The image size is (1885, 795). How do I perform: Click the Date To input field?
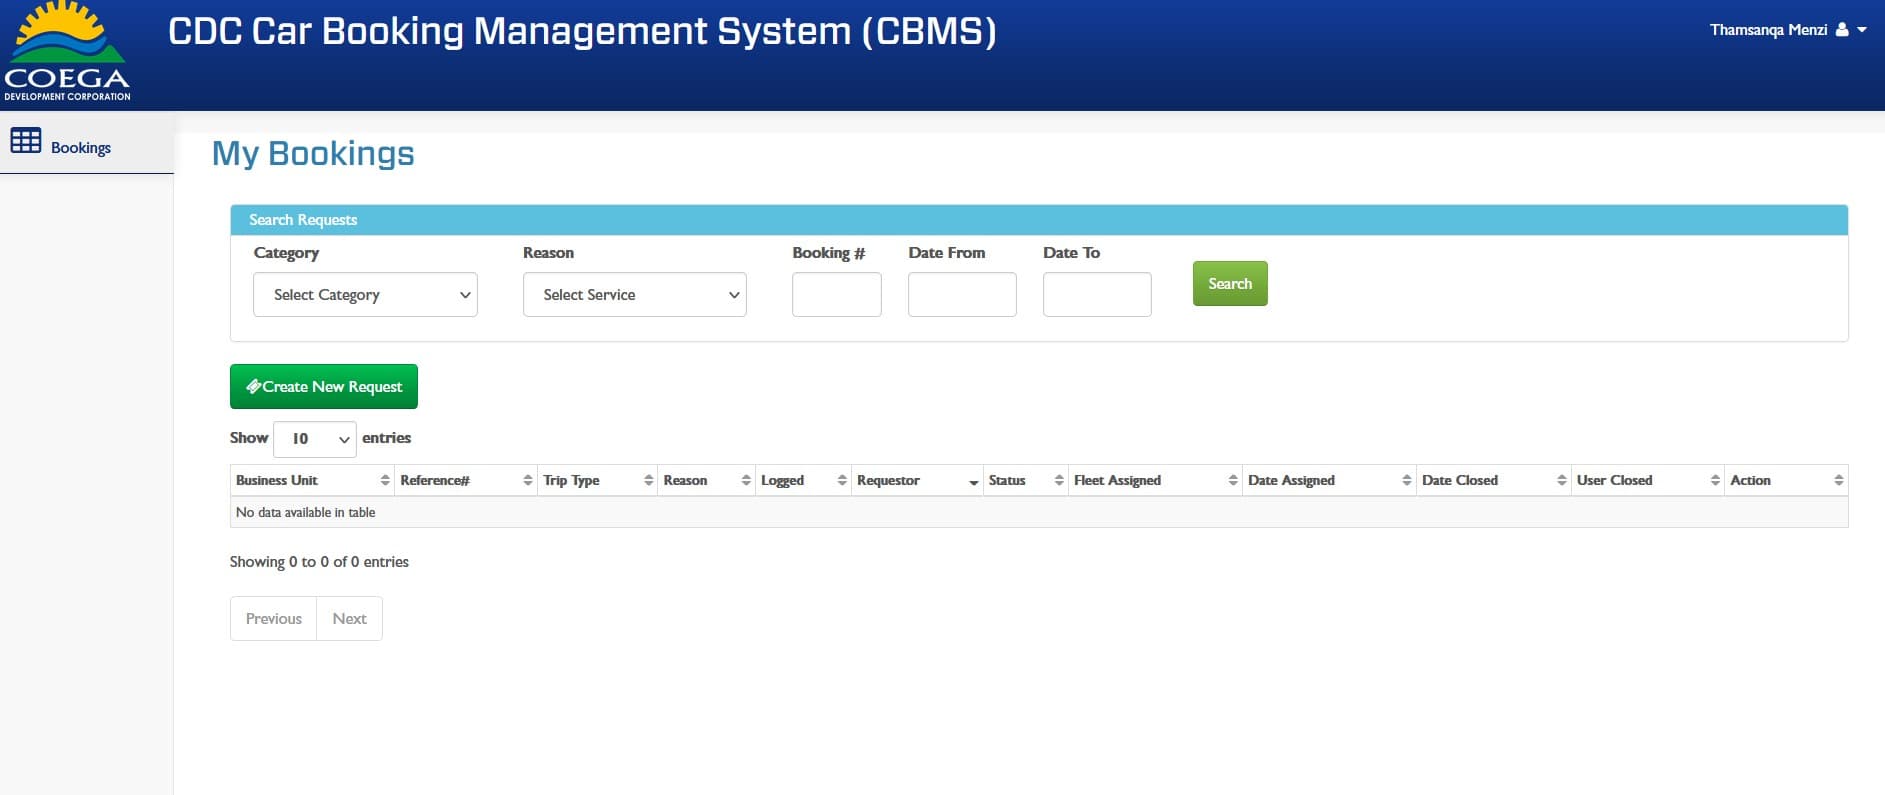pyautogui.click(x=1097, y=295)
